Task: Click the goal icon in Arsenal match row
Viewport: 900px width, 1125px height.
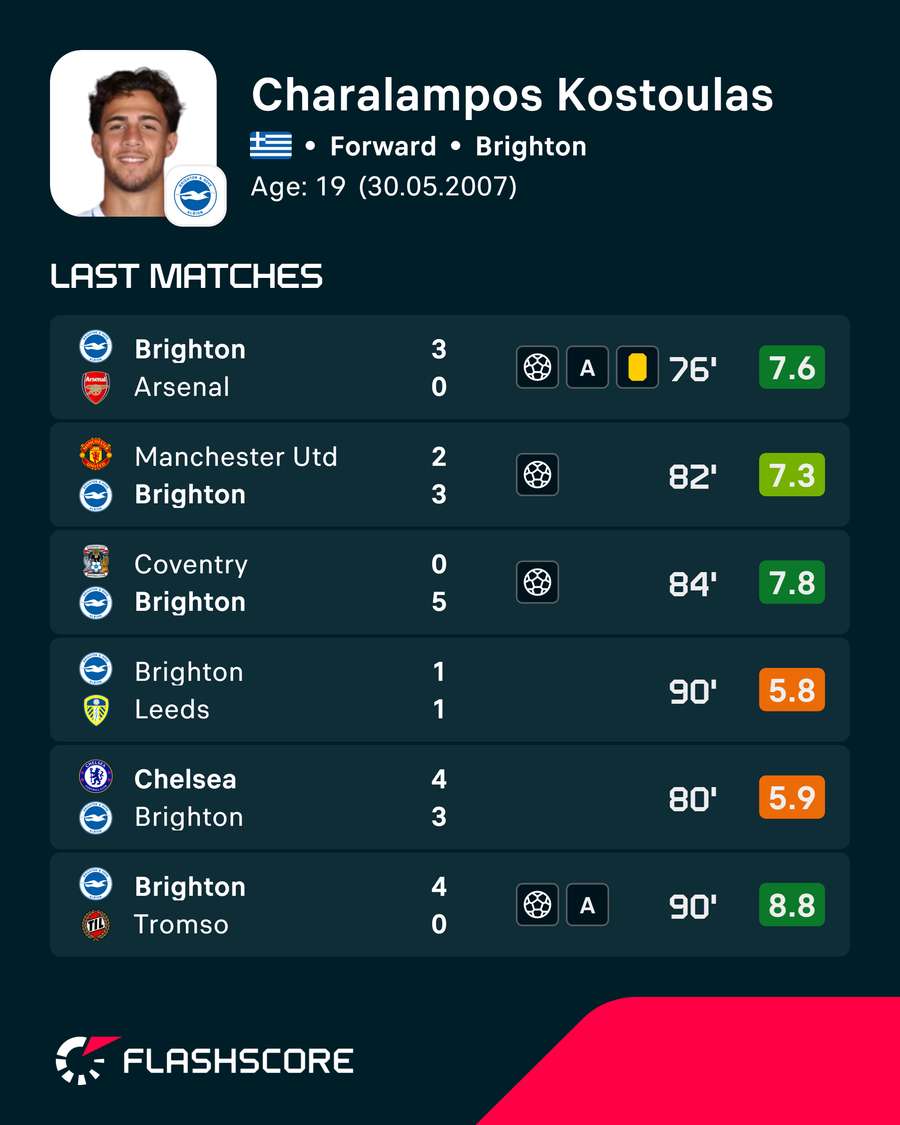Action: tap(537, 367)
